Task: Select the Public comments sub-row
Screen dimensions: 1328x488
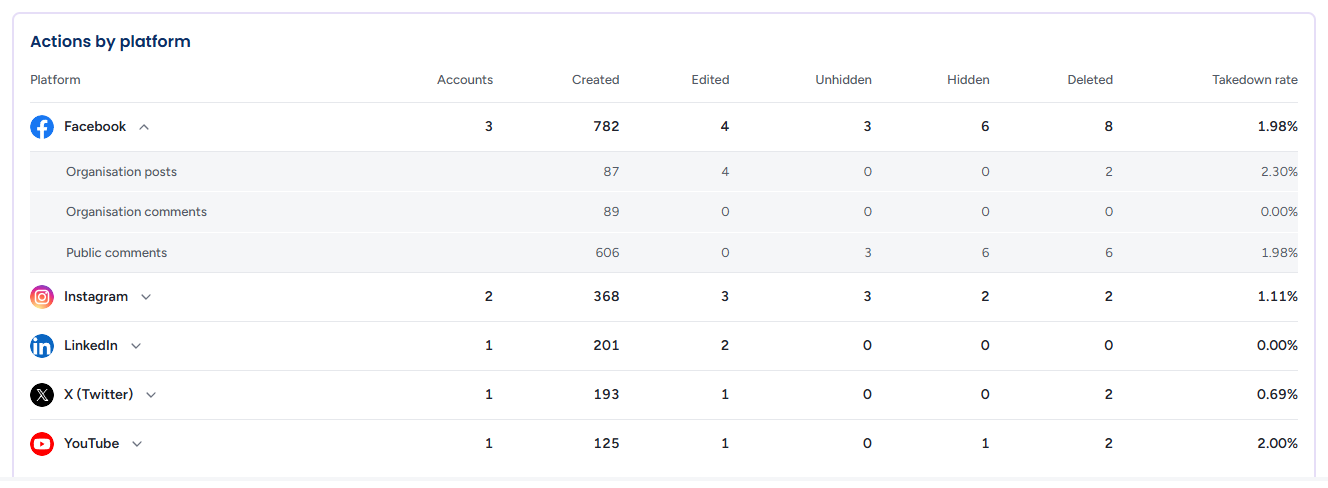Action: coord(664,253)
